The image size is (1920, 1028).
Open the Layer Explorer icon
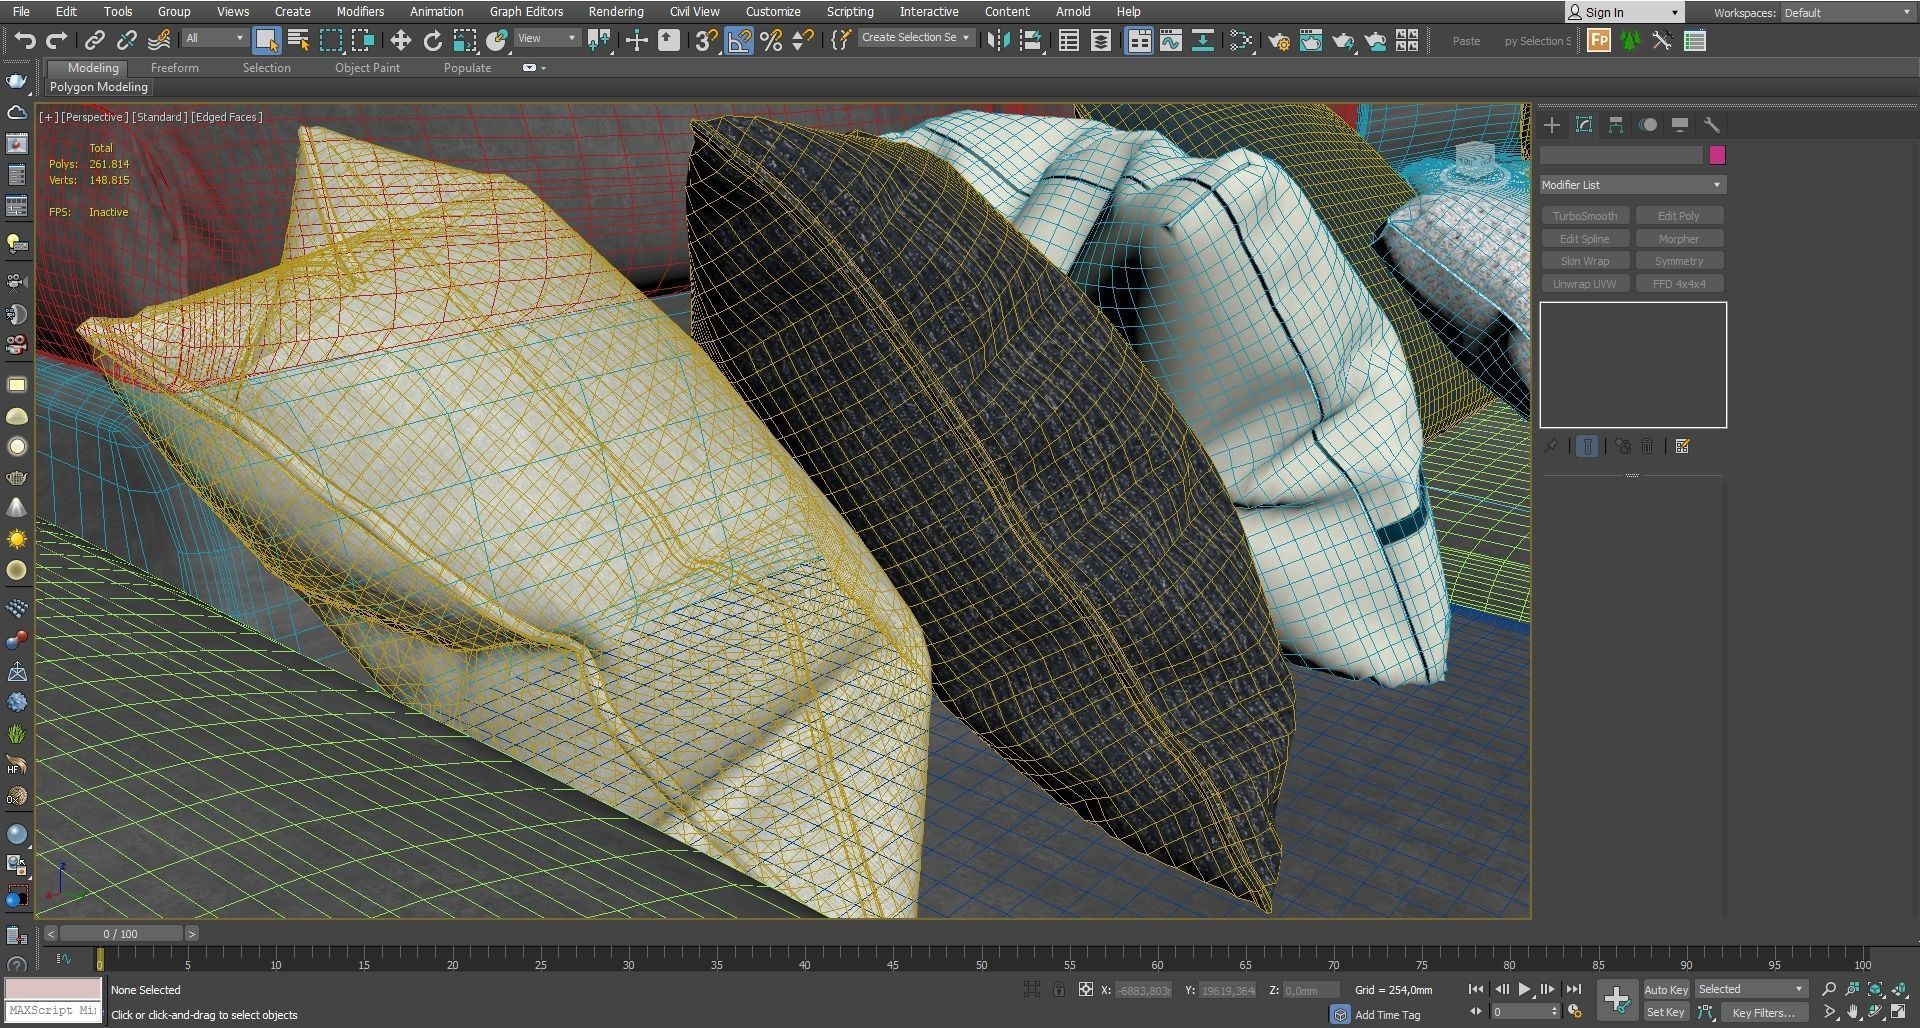[1101, 40]
